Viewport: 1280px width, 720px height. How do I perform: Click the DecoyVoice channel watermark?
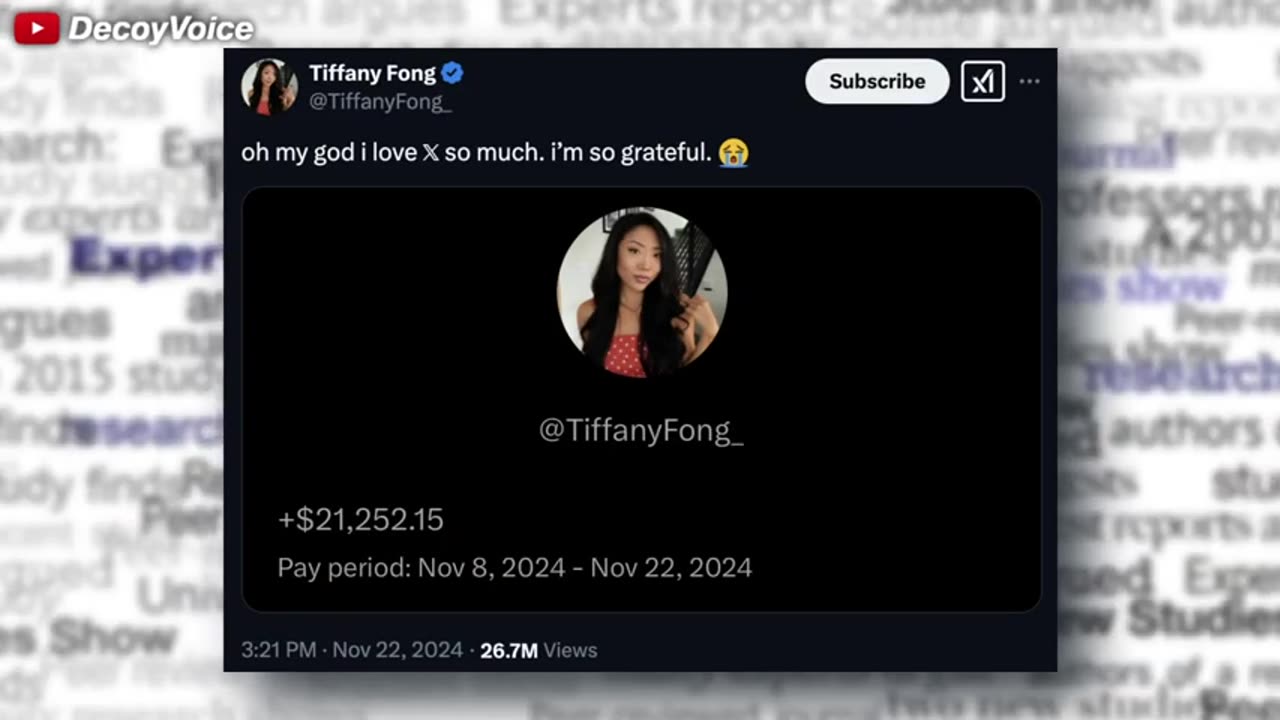tap(160, 29)
